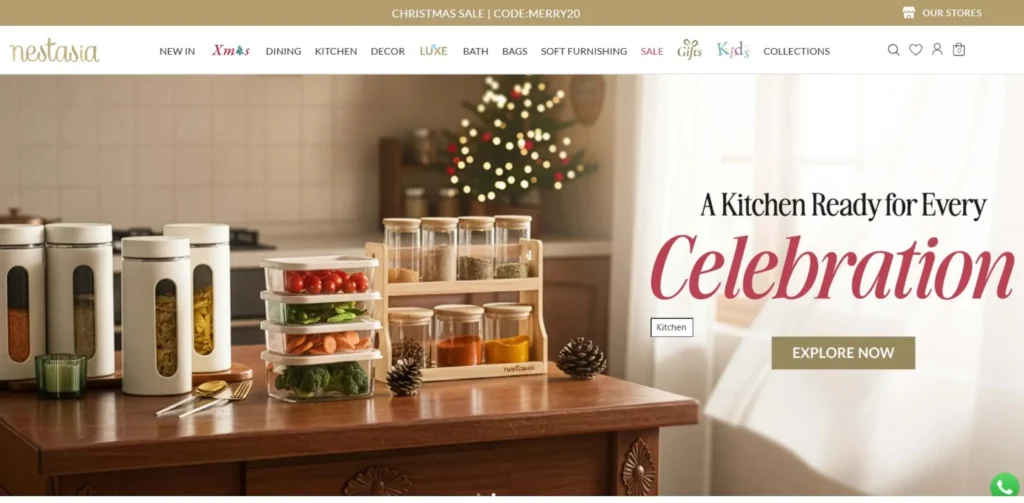The width and height of the screenshot is (1024, 503).
Task: View wishlist via heart icon
Action: point(916,50)
